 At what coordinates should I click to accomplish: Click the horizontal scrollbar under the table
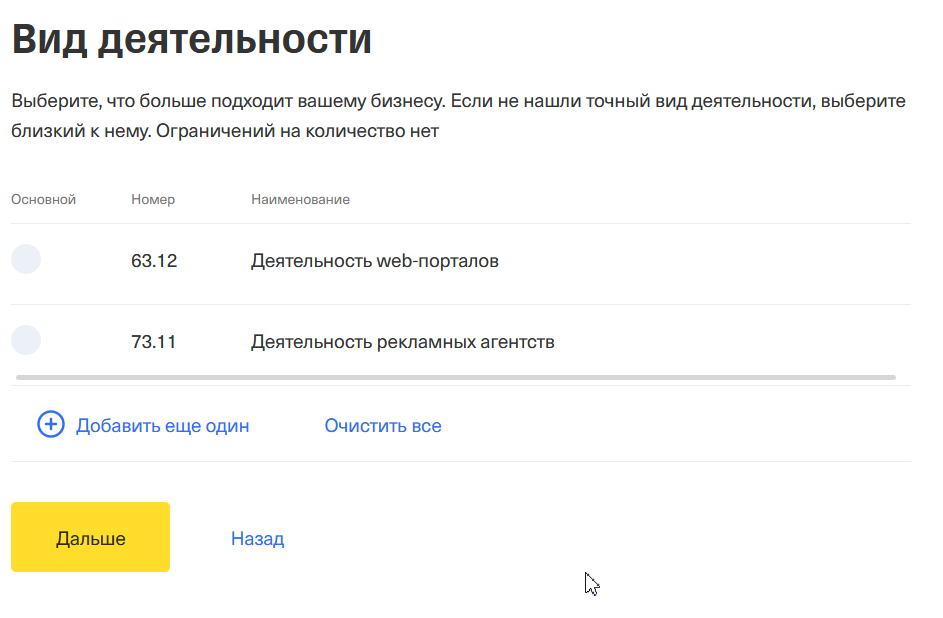click(x=456, y=378)
